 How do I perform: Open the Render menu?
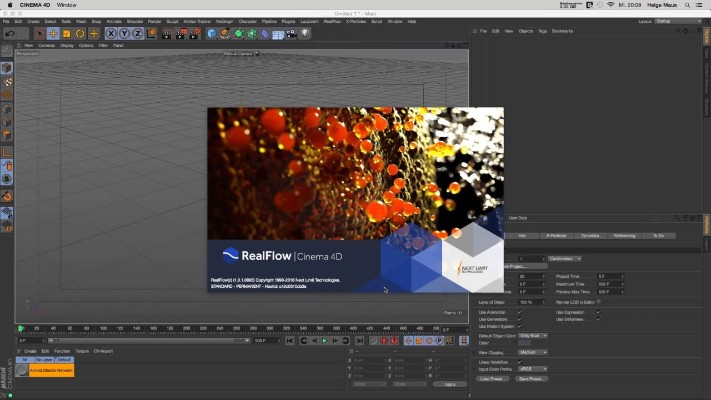coord(154,21)
